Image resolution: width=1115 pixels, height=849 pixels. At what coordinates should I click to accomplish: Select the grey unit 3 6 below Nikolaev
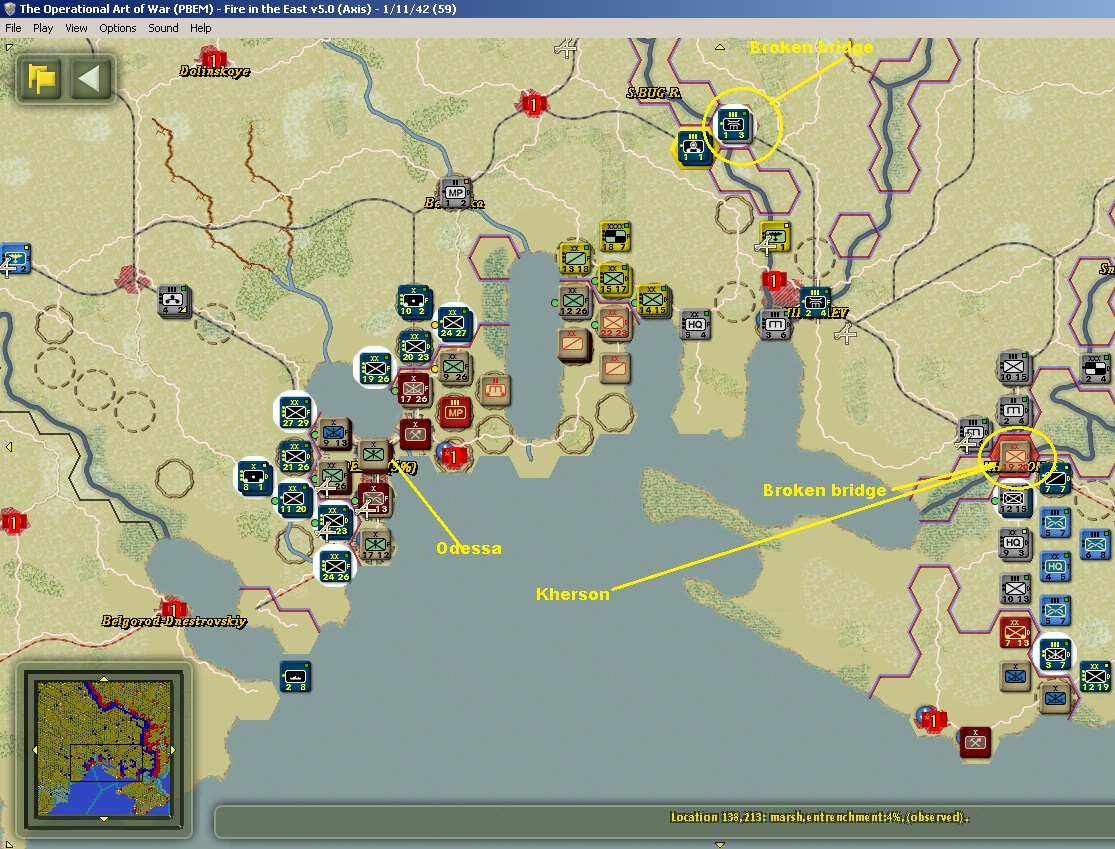tap(775, 325)
